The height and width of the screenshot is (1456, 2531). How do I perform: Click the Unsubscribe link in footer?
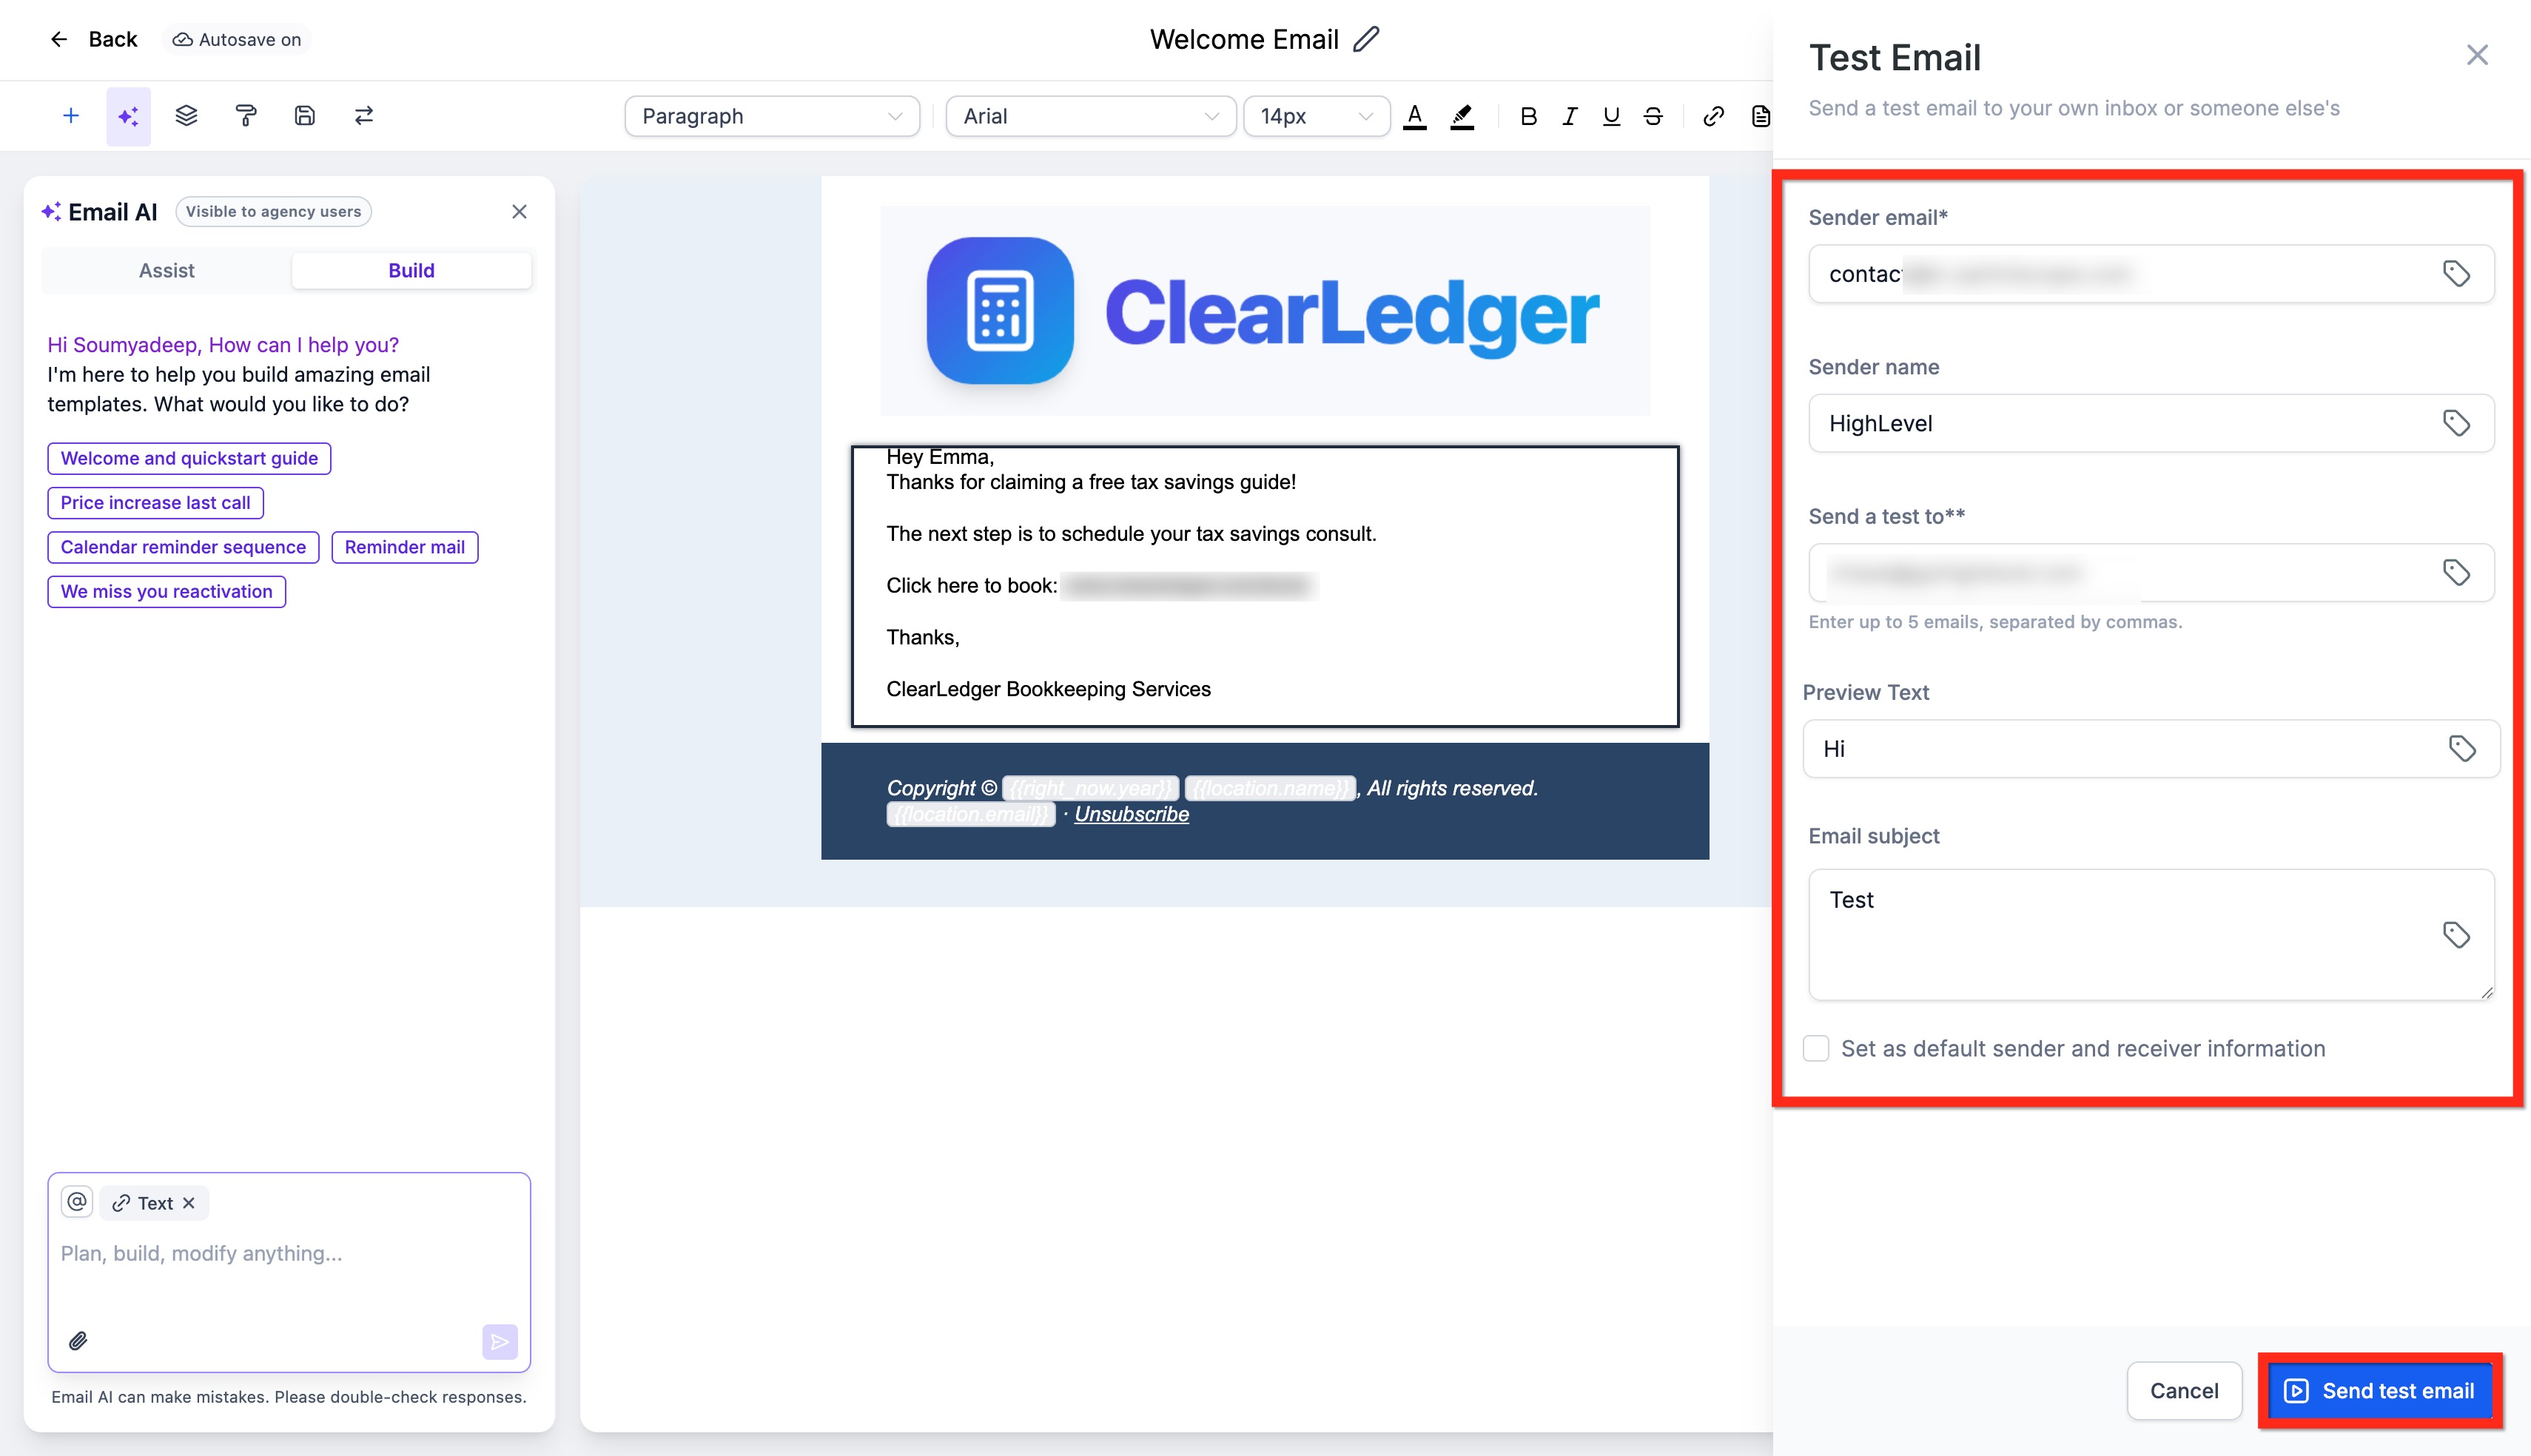click(x=1131, y=814)
